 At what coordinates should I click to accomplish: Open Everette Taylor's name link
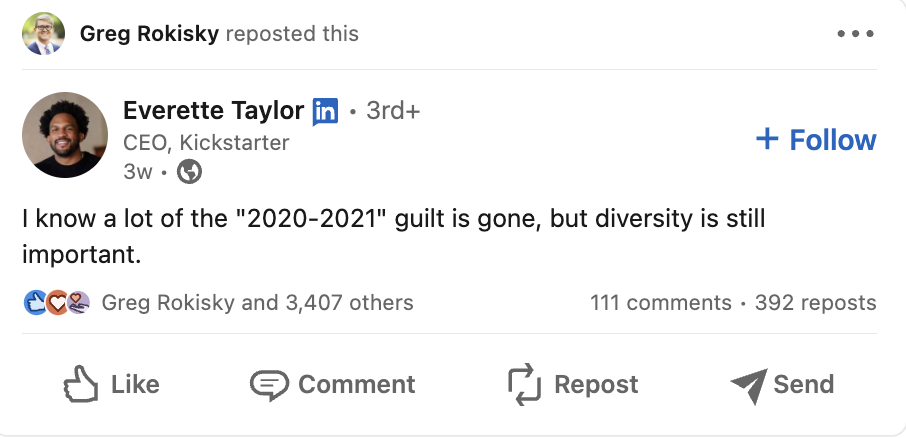pos(213,111)
